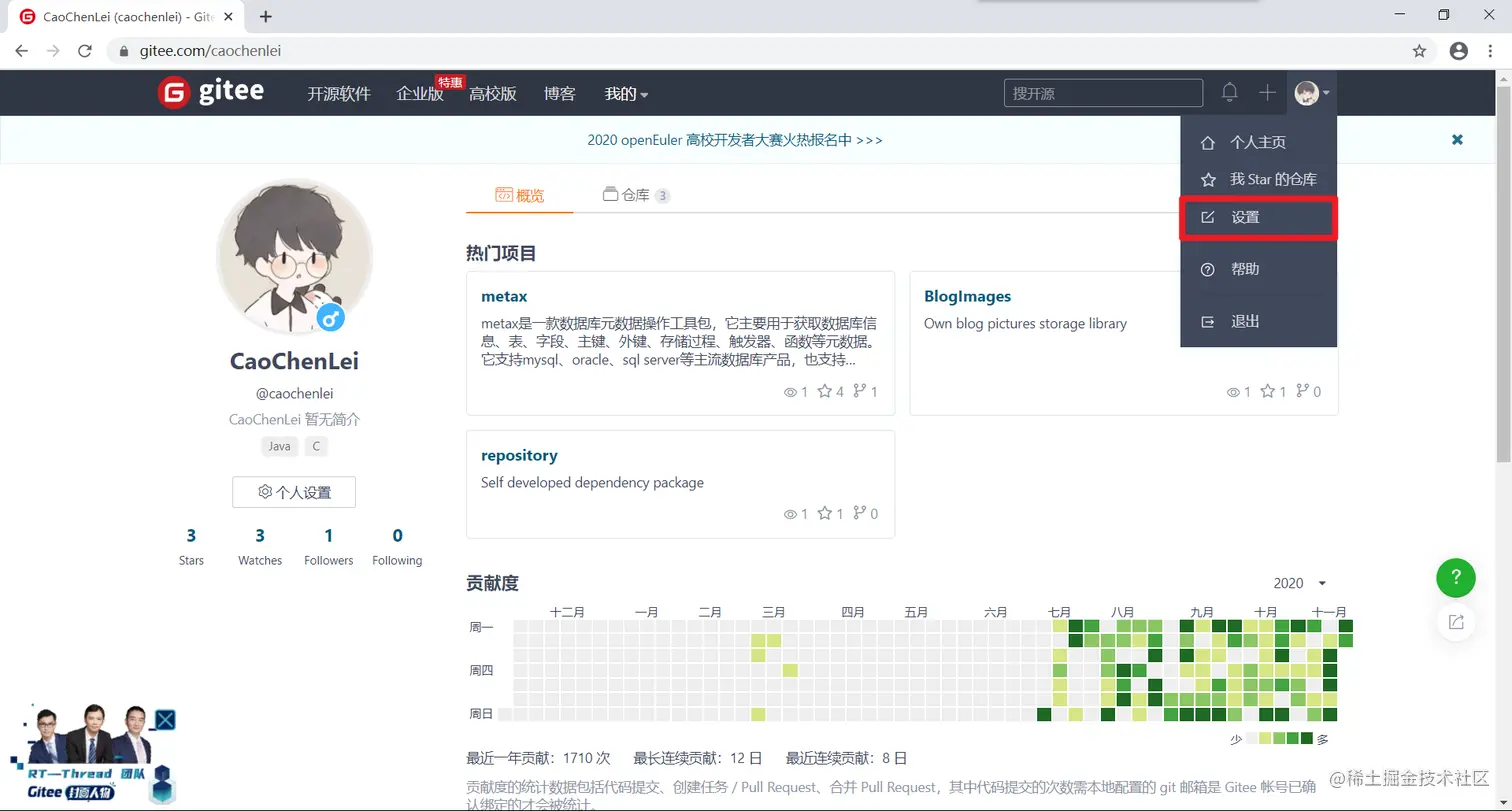Click star count on metax card
Viewport: 1512px width, 811px height.
tap(830, 392)
